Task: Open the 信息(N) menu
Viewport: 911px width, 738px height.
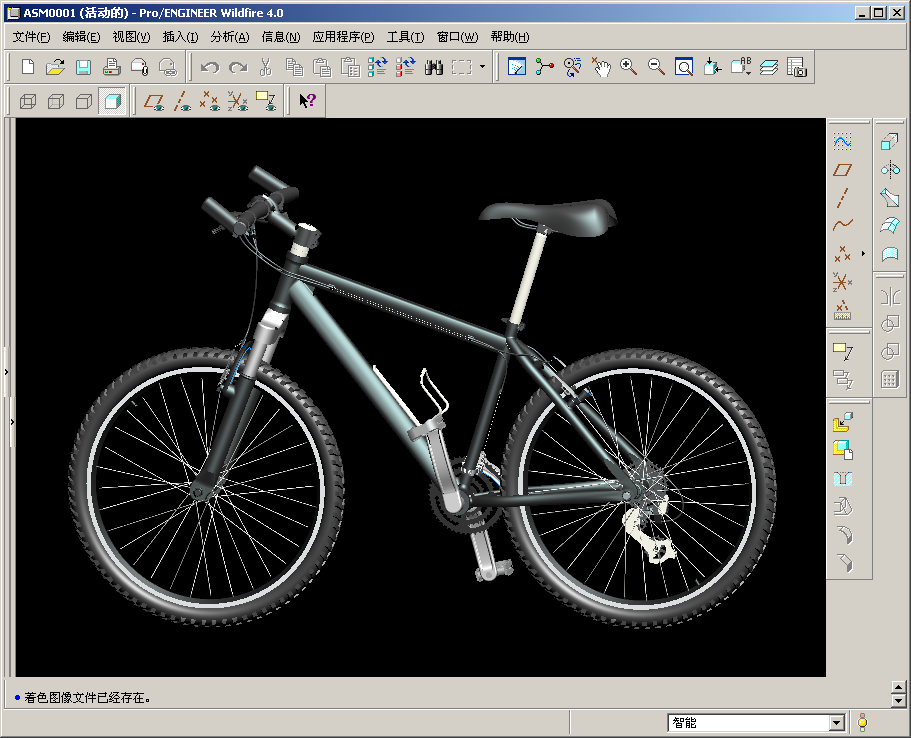Action: [281, 37]
